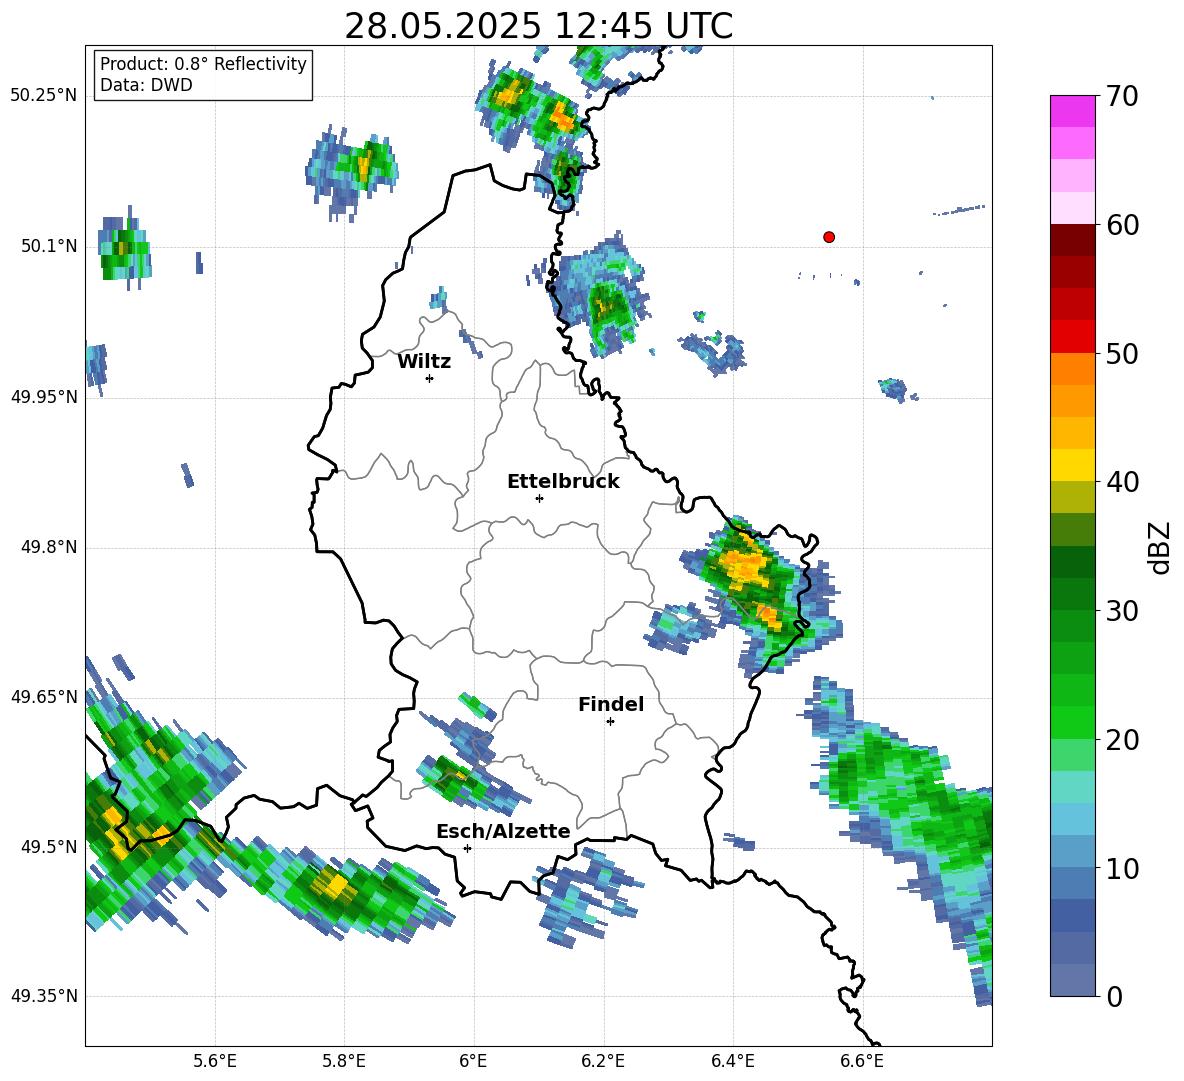This screenshot has height=1081, width=1184.
Task: Select the Wiltz city label
Action: tap(424, 361)
